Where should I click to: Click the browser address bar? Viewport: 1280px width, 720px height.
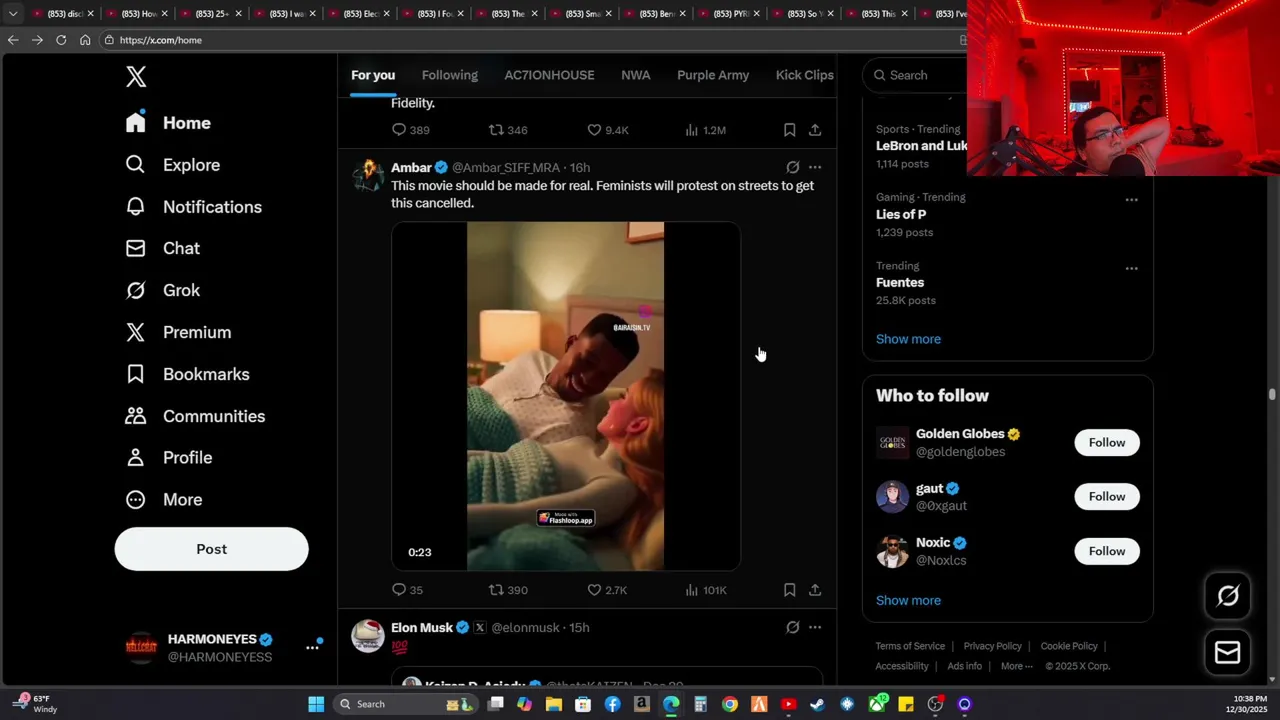click(530, 40)
